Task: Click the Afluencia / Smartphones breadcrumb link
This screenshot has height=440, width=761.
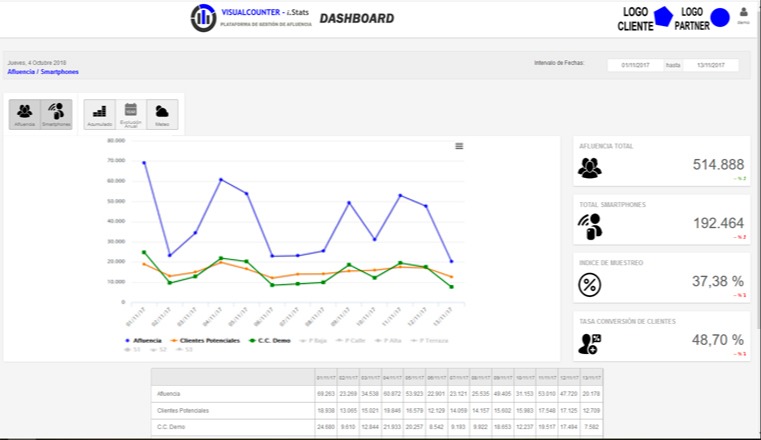Action: click(42, 72)
